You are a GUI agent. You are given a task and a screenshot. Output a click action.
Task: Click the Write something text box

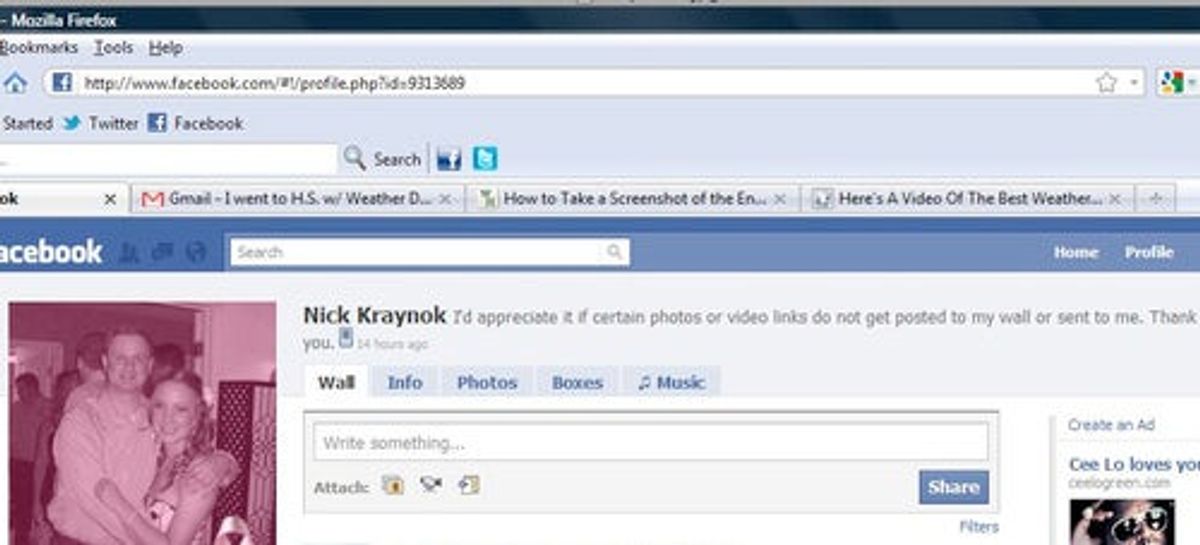click(x=651, y=442)
